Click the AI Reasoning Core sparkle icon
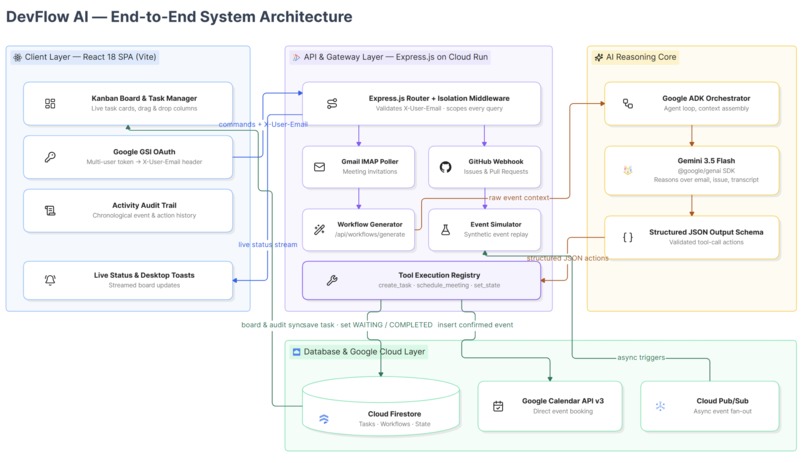 [598, 58]
